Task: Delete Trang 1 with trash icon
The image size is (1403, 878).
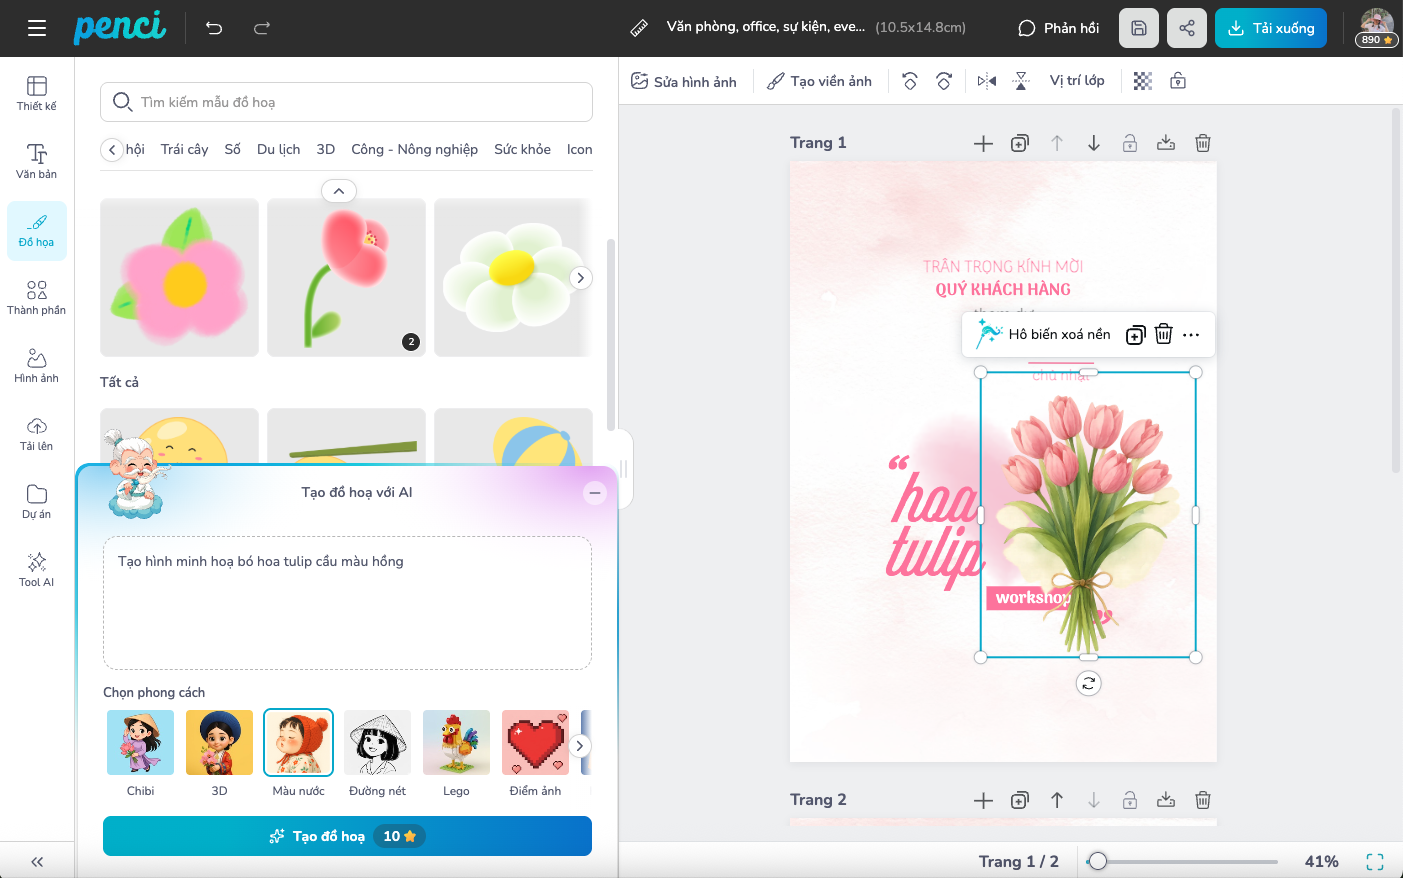Action: pyautogui.click(x=1203, y=143)
